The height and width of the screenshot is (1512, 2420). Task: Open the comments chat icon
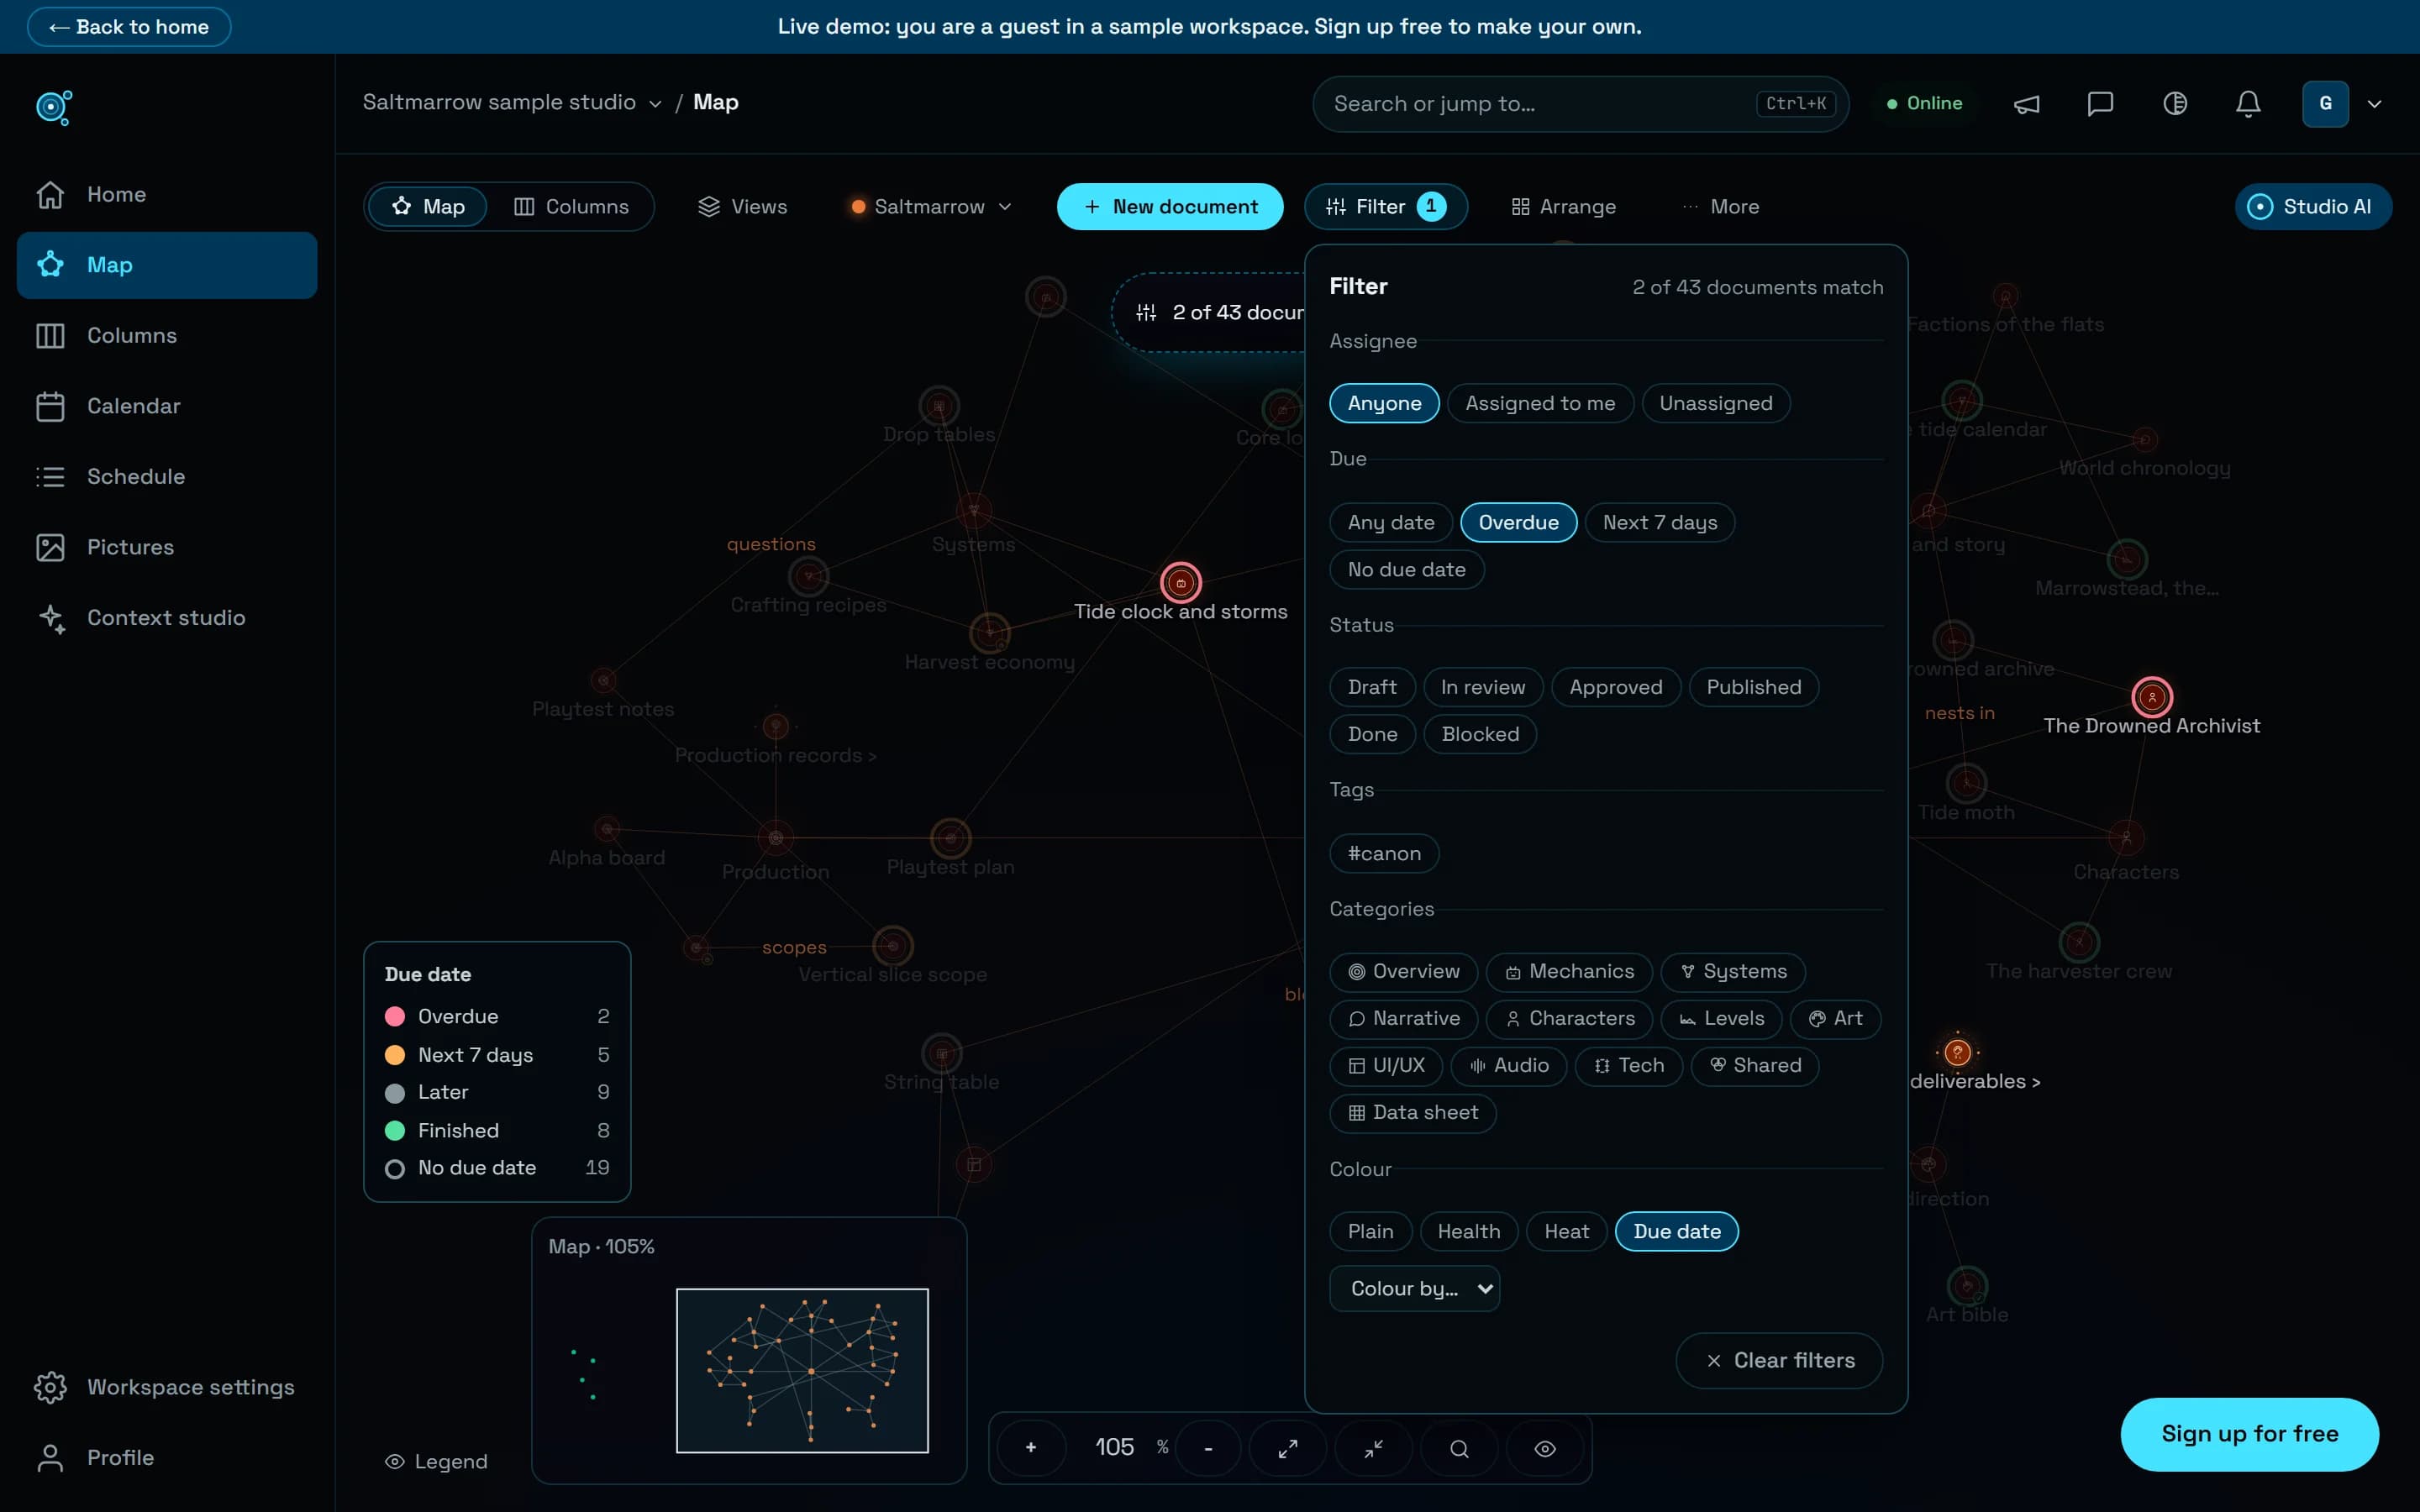click(2100, 104)
